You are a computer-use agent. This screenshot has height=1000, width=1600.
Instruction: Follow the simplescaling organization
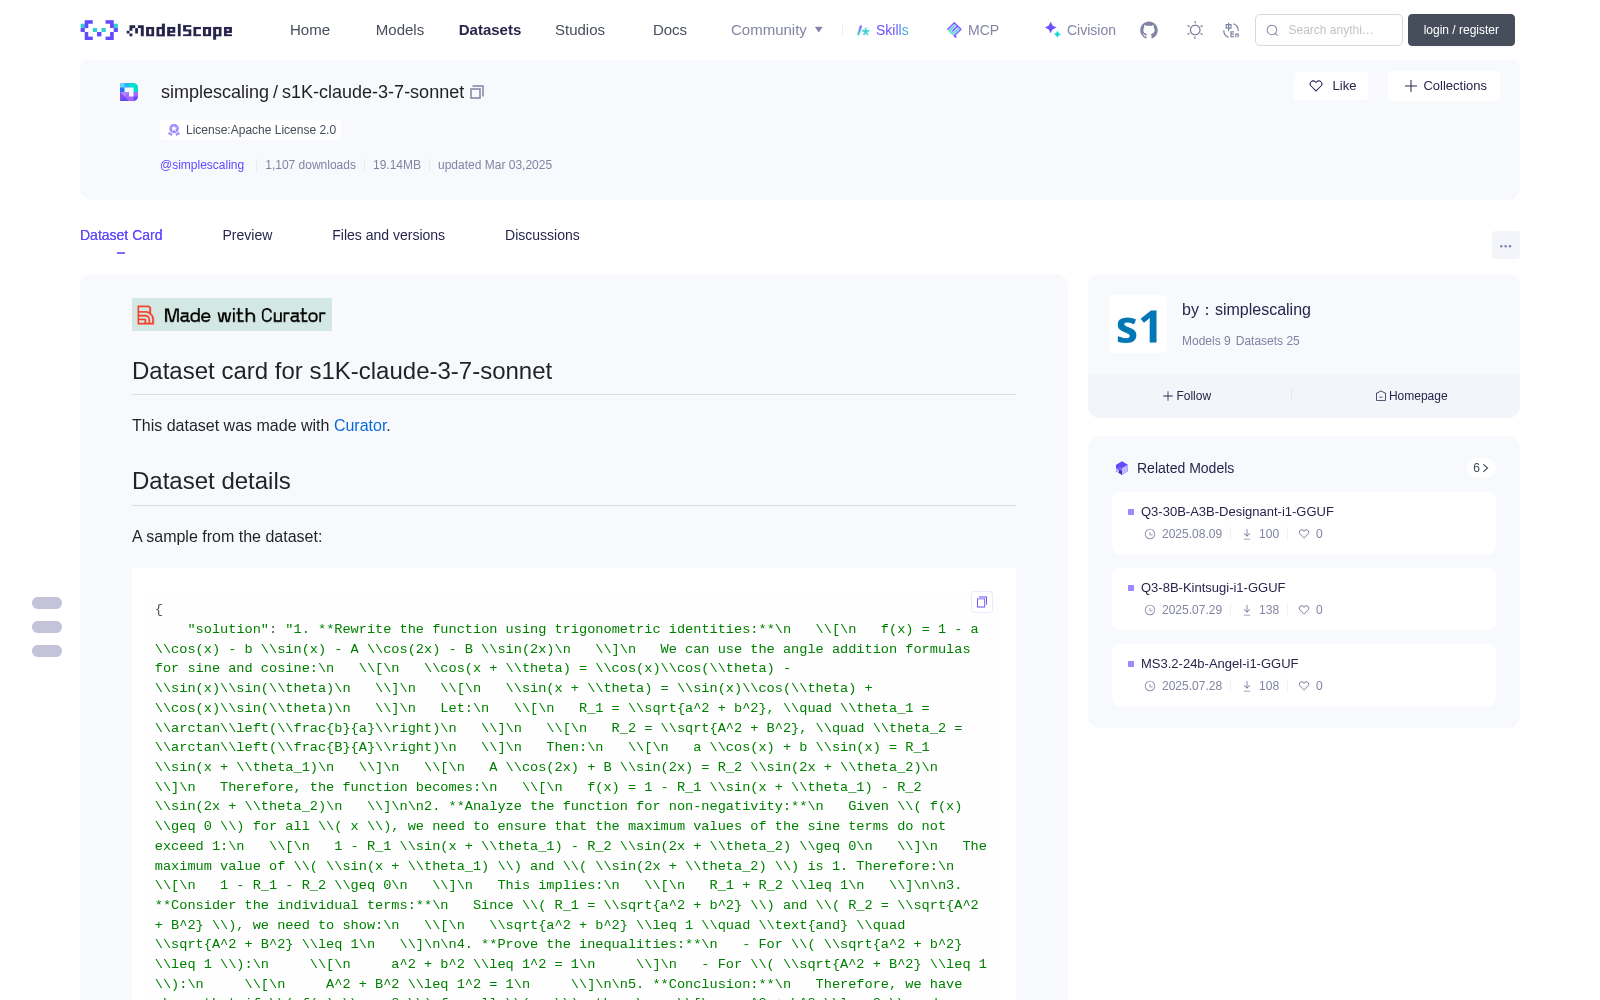pos(1187,396)
